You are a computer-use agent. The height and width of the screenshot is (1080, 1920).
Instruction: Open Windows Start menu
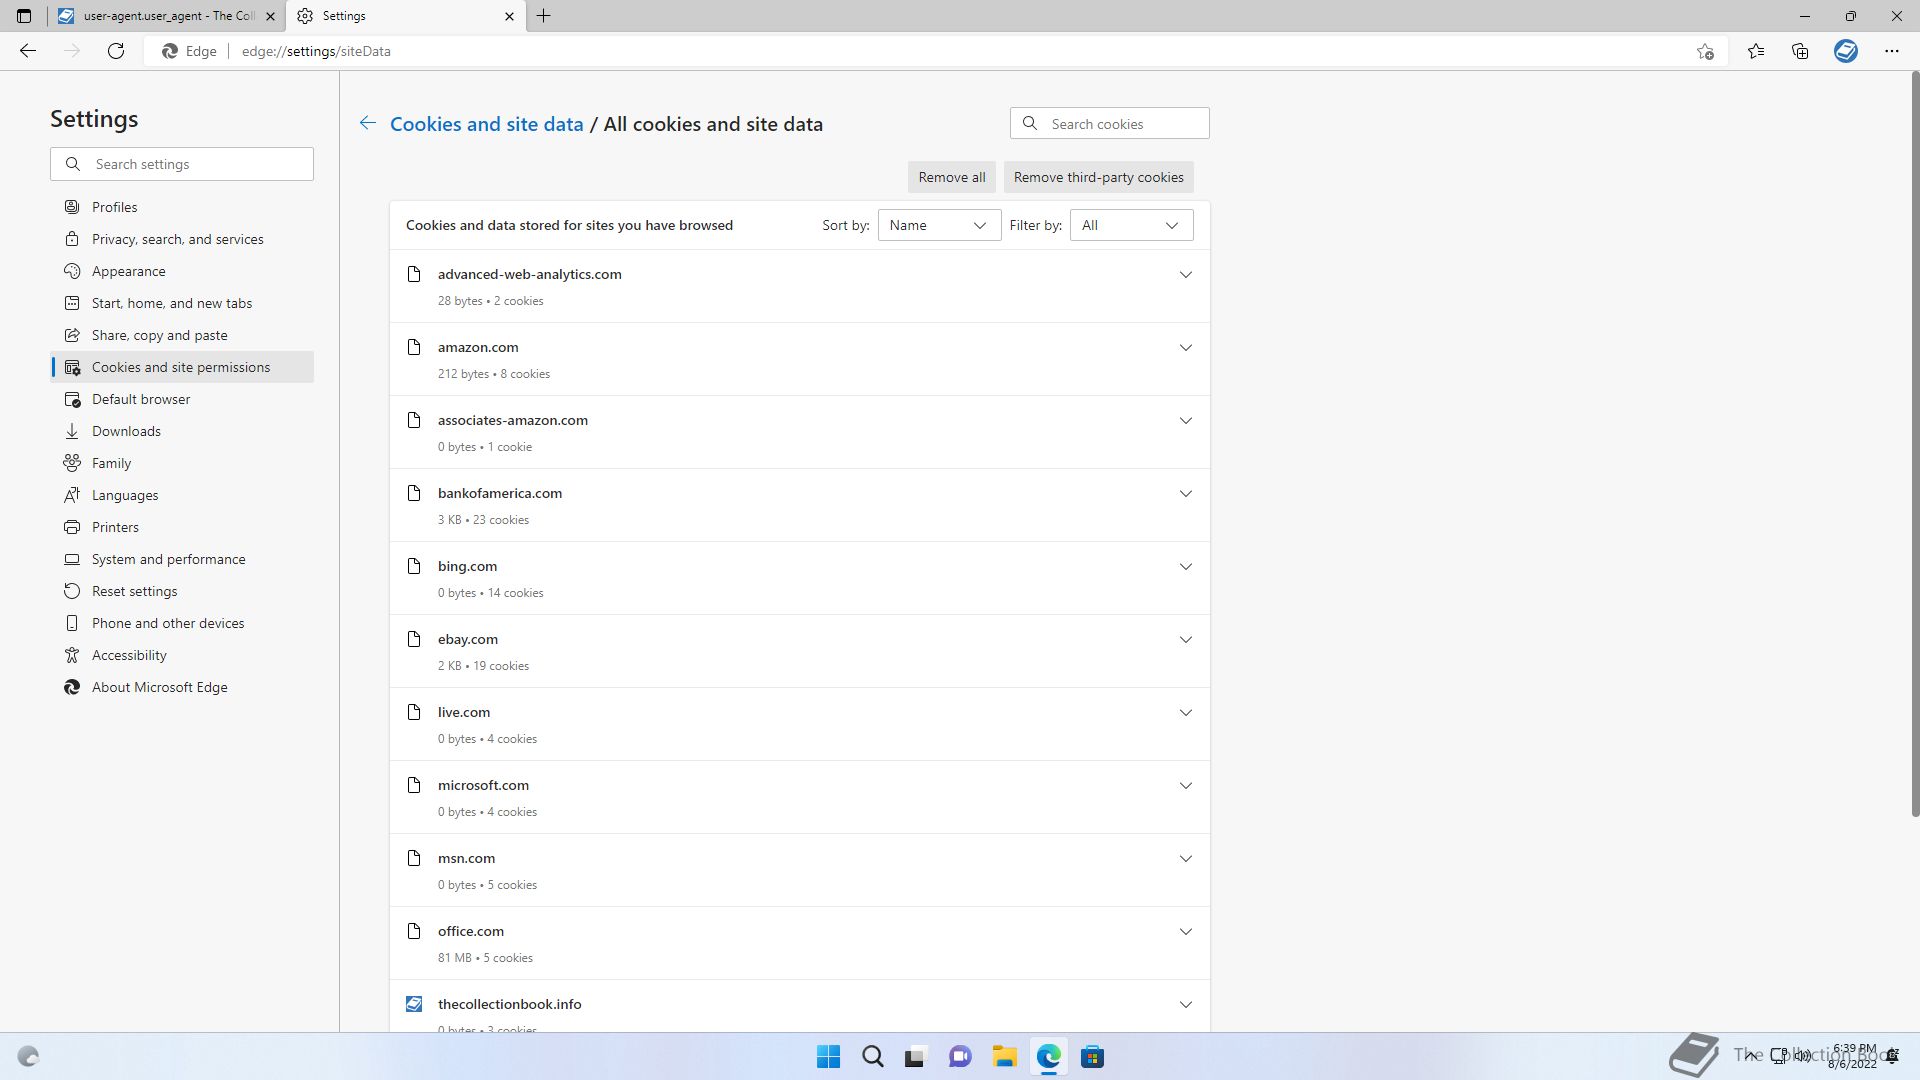(x=828, y=1057)
